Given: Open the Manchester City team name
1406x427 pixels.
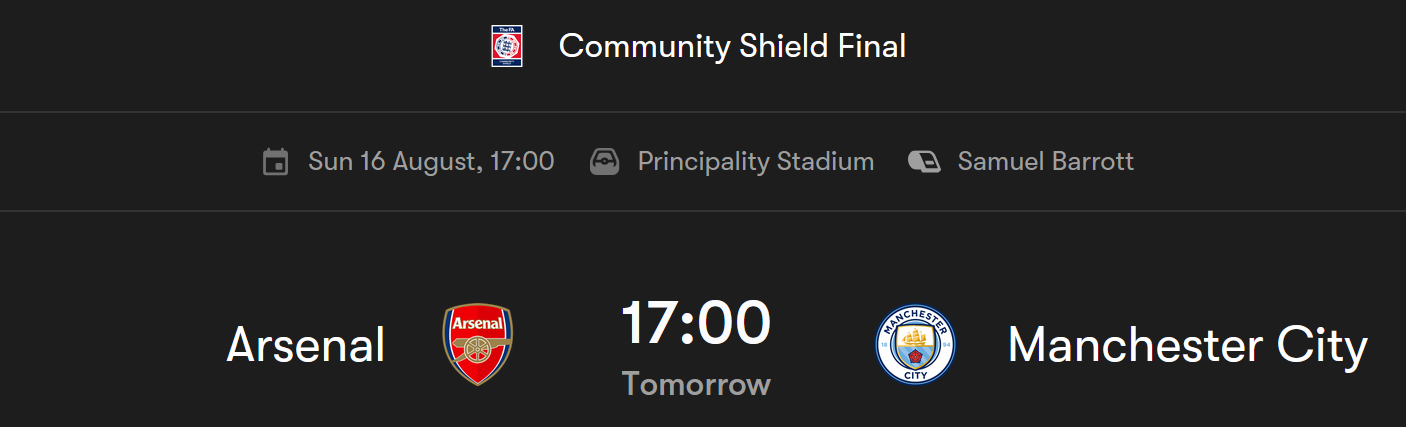Looking at the screenshot, I should point(1187,345).
